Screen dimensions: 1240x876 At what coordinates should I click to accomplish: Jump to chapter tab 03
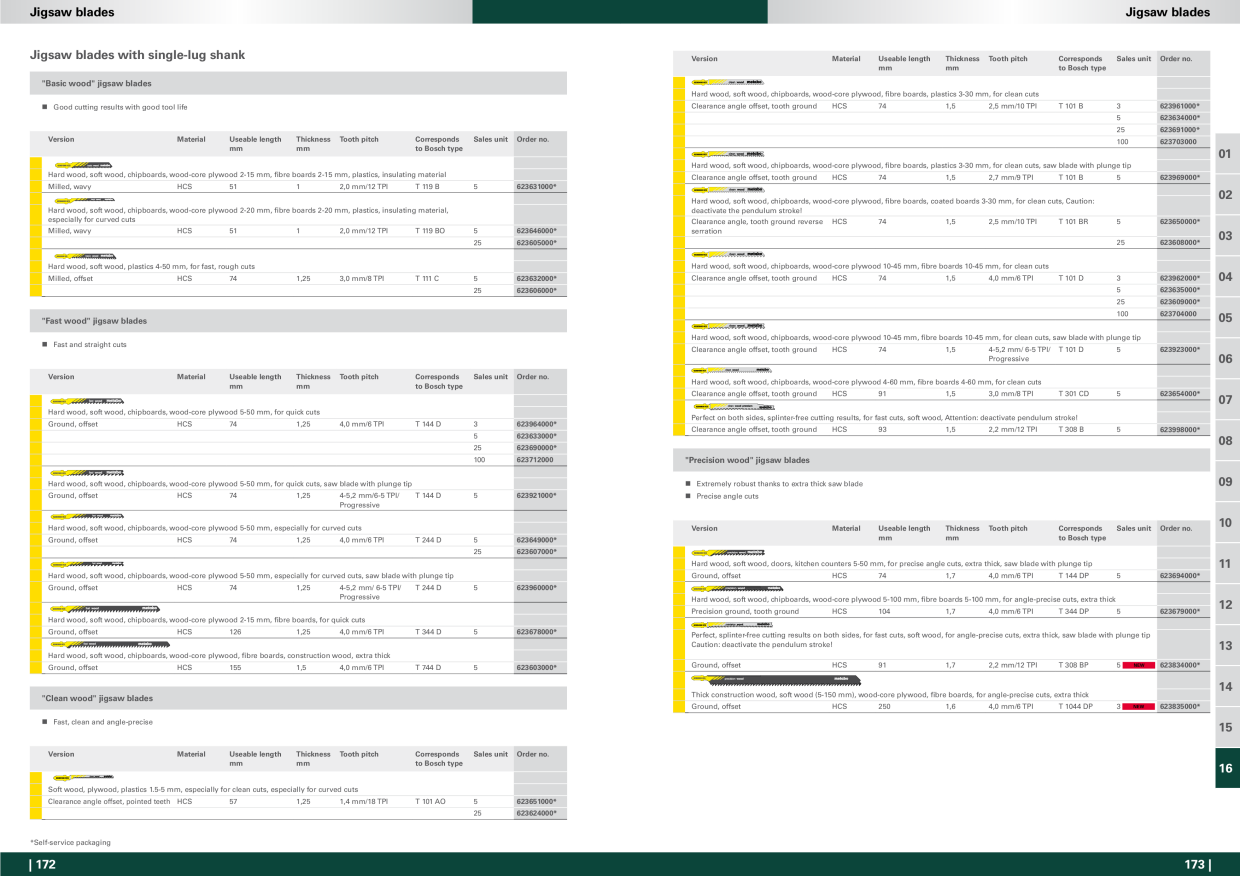1226,236
